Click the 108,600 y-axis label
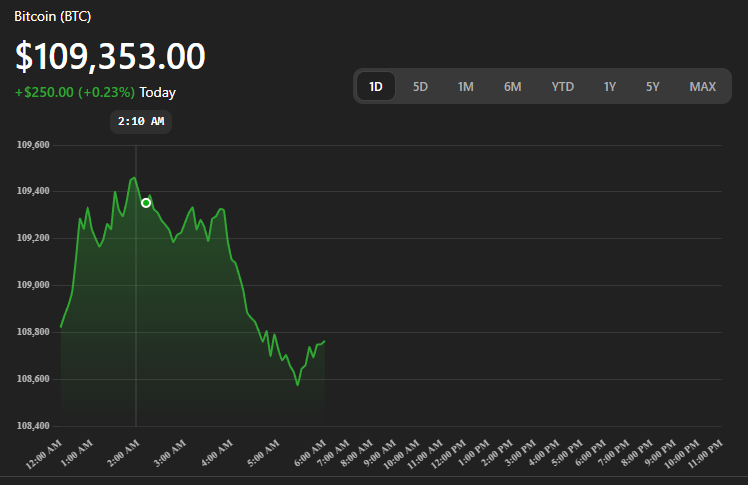The height and width of the screenshot is (485, 748). 33,379
